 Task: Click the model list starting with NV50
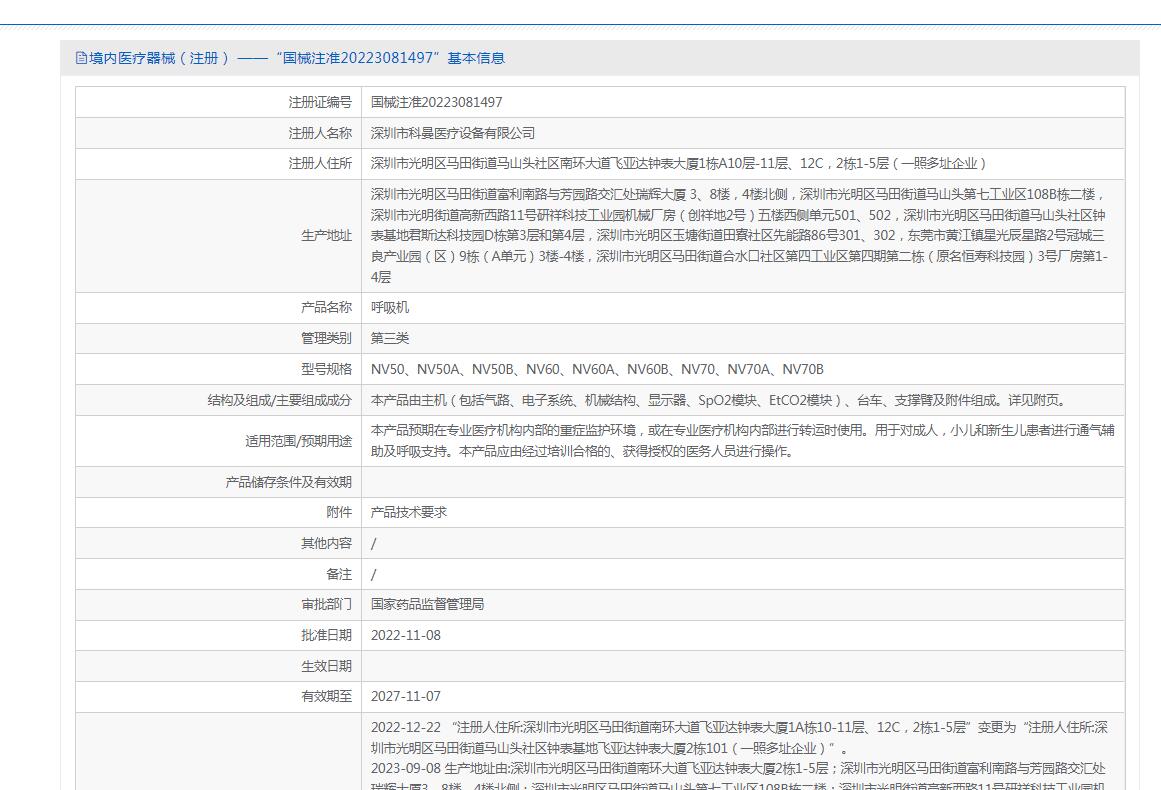[x=597, y=369]
